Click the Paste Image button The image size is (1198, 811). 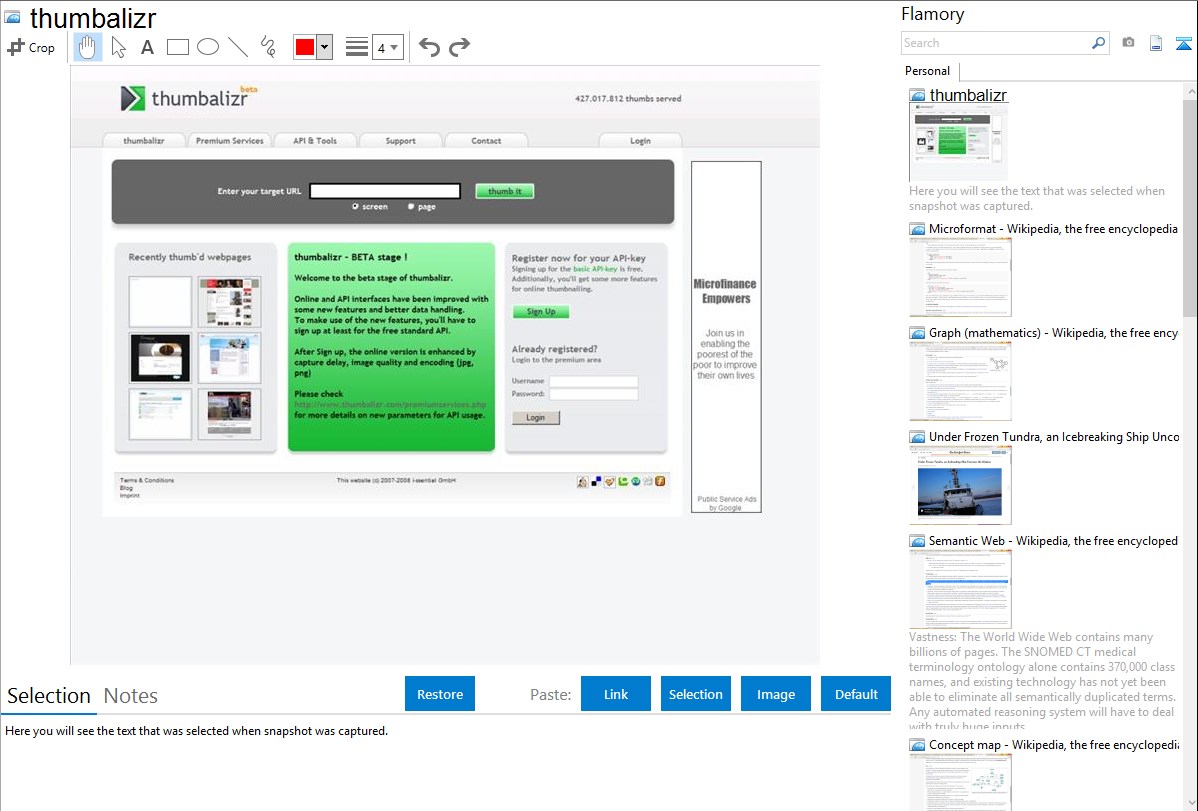point(776,694)
